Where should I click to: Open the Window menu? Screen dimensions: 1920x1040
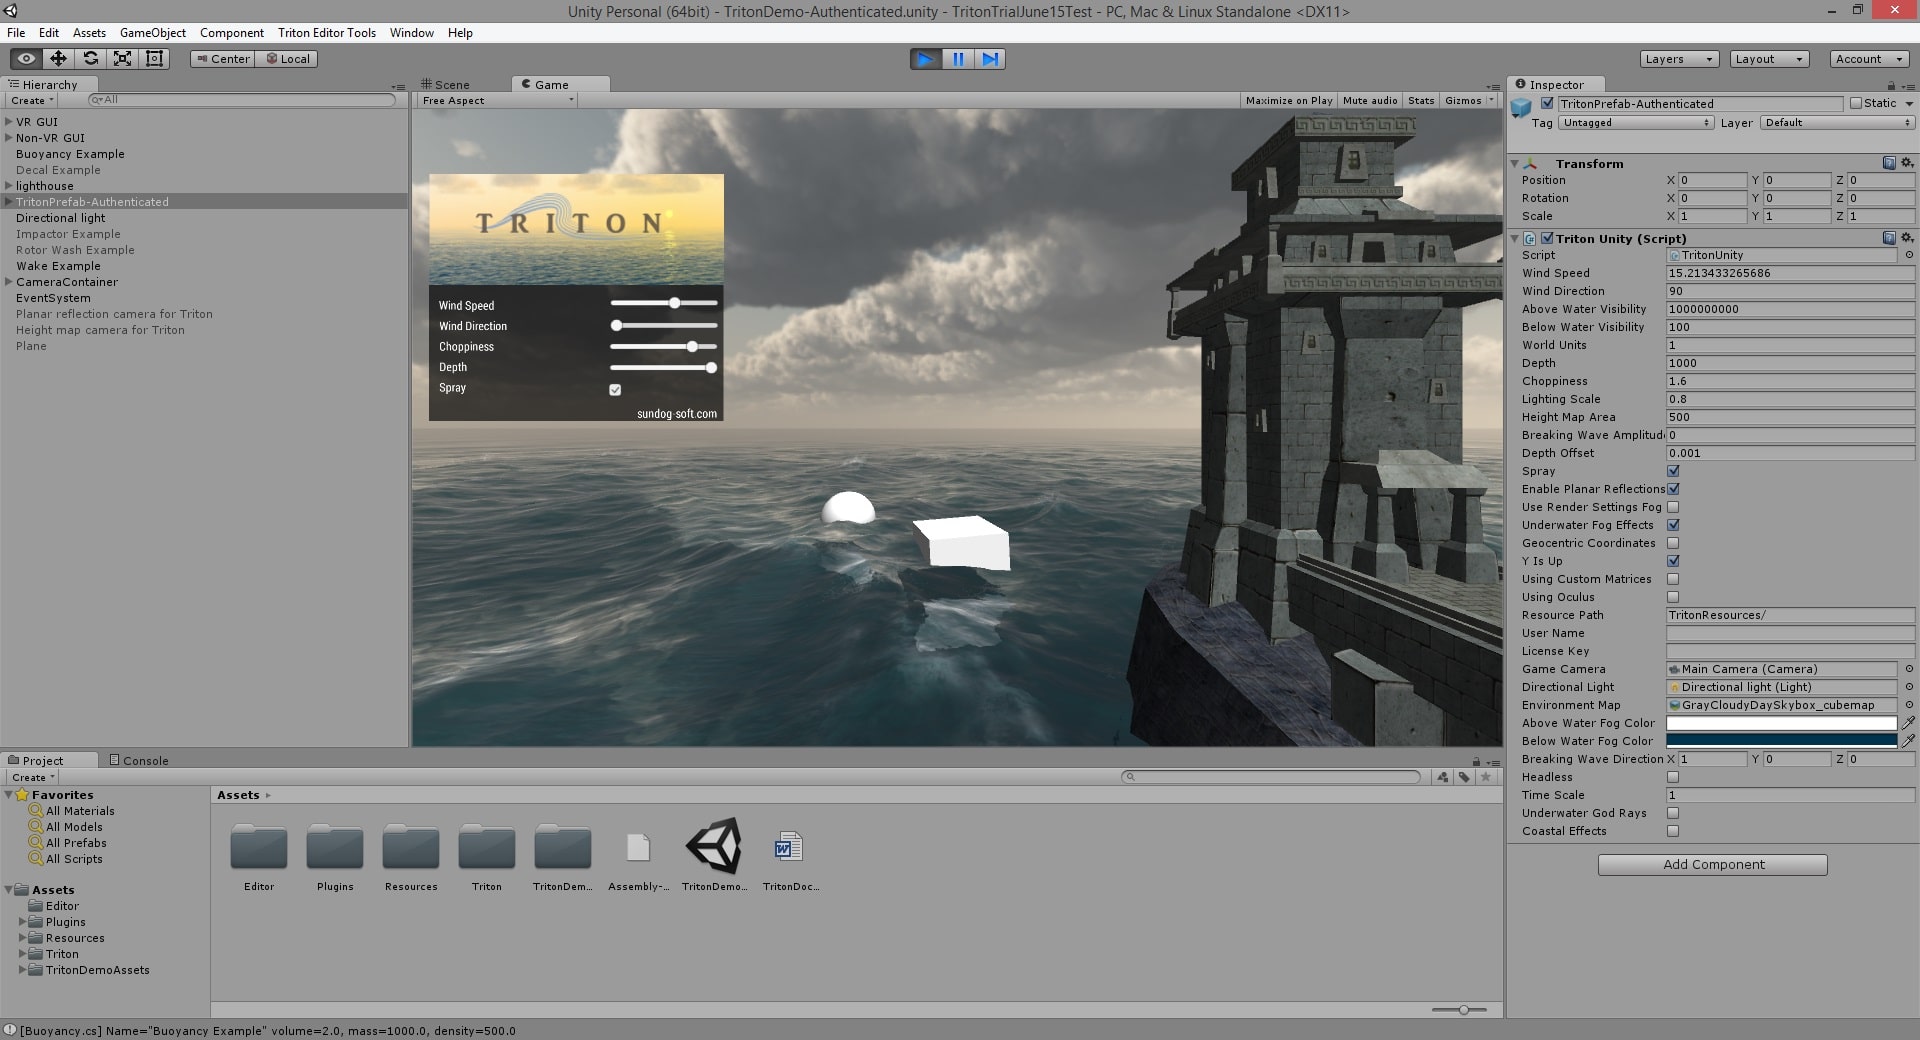[412, 33]
